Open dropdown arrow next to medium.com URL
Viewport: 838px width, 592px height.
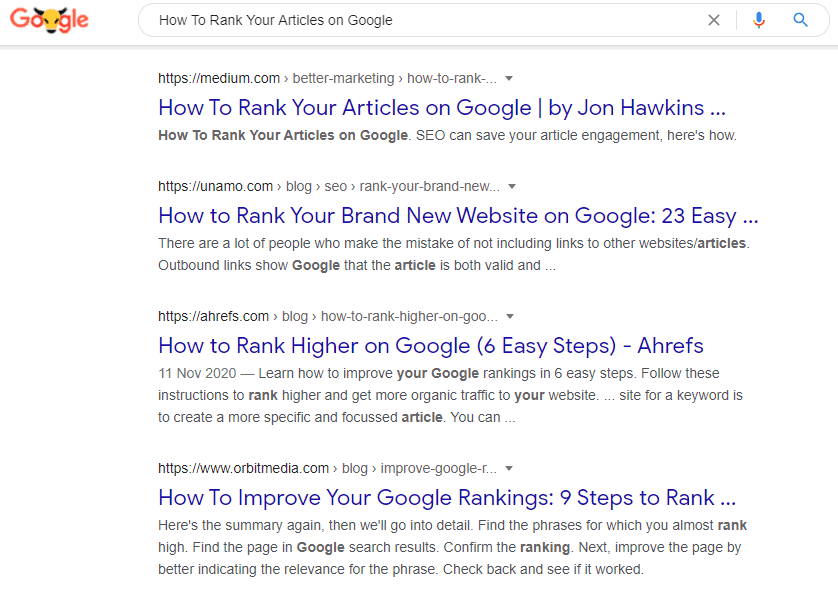point(509,79)
